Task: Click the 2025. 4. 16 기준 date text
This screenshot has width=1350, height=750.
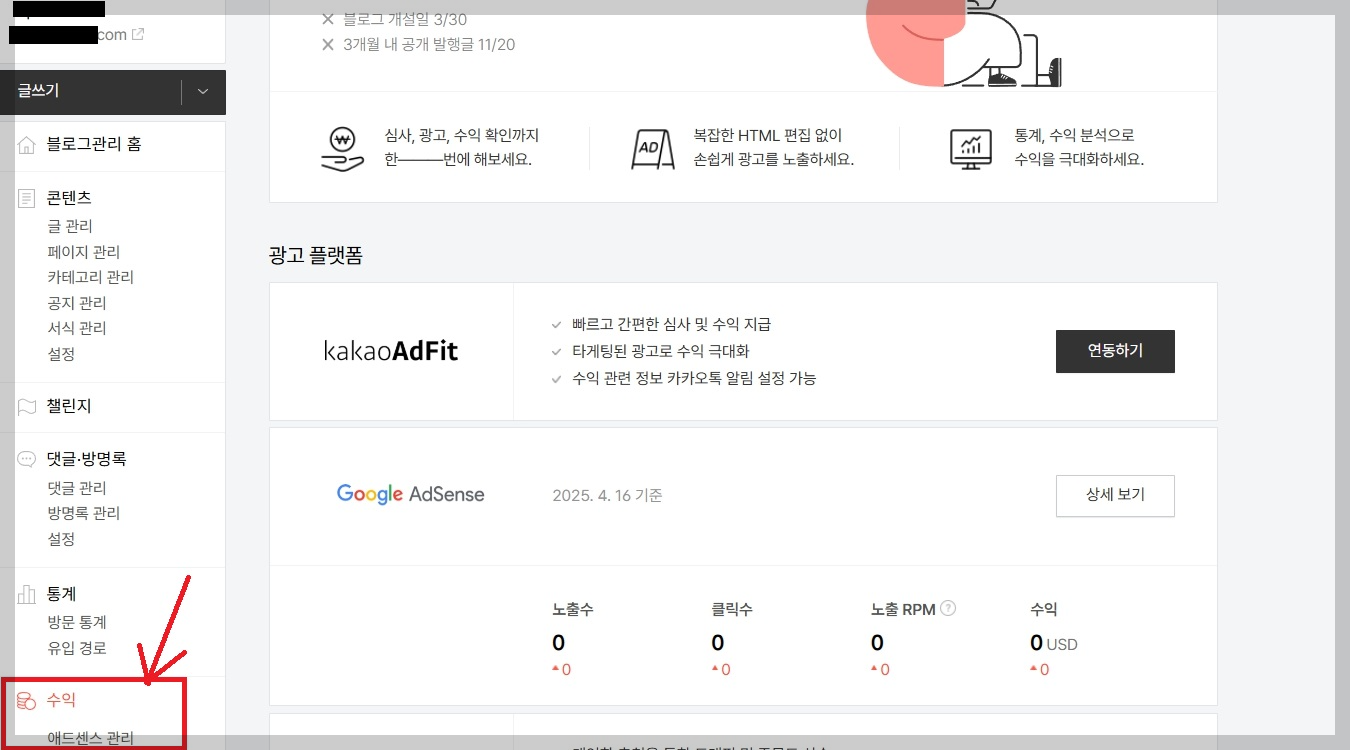Action: [x=607, y=495]
